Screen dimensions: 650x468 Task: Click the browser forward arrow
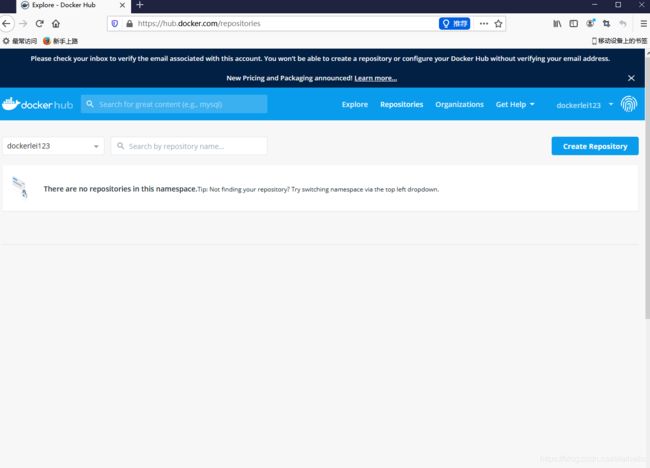23,24
